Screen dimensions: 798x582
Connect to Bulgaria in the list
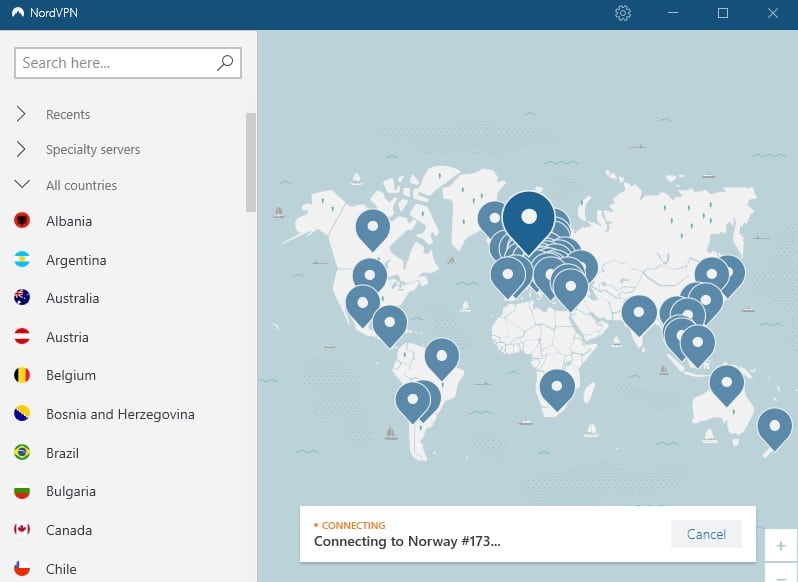(71, 491)
